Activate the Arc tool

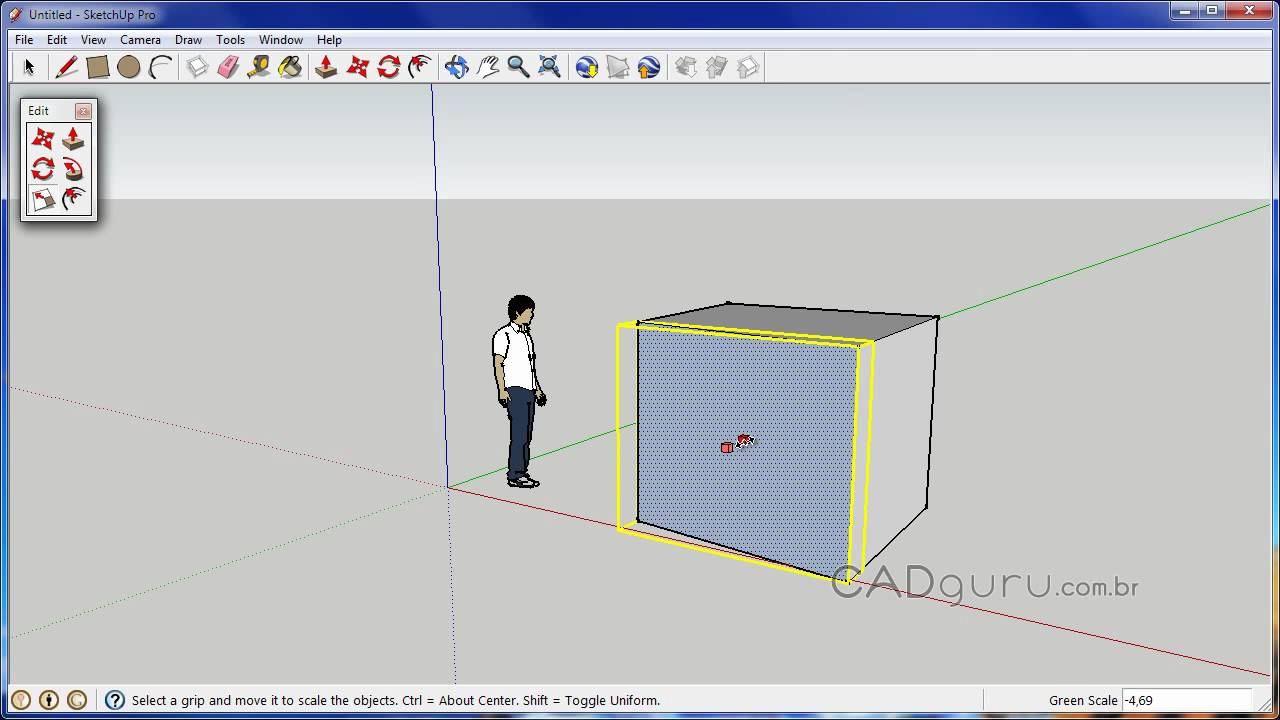160,67
